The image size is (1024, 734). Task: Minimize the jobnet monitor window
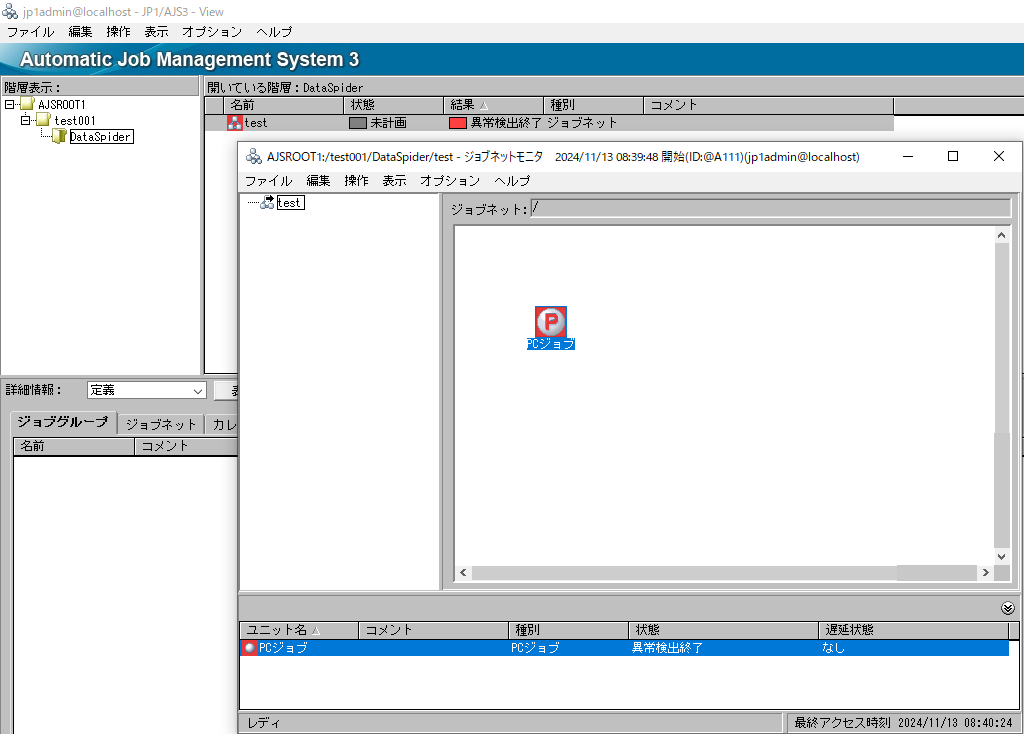(x=908, y=157)
